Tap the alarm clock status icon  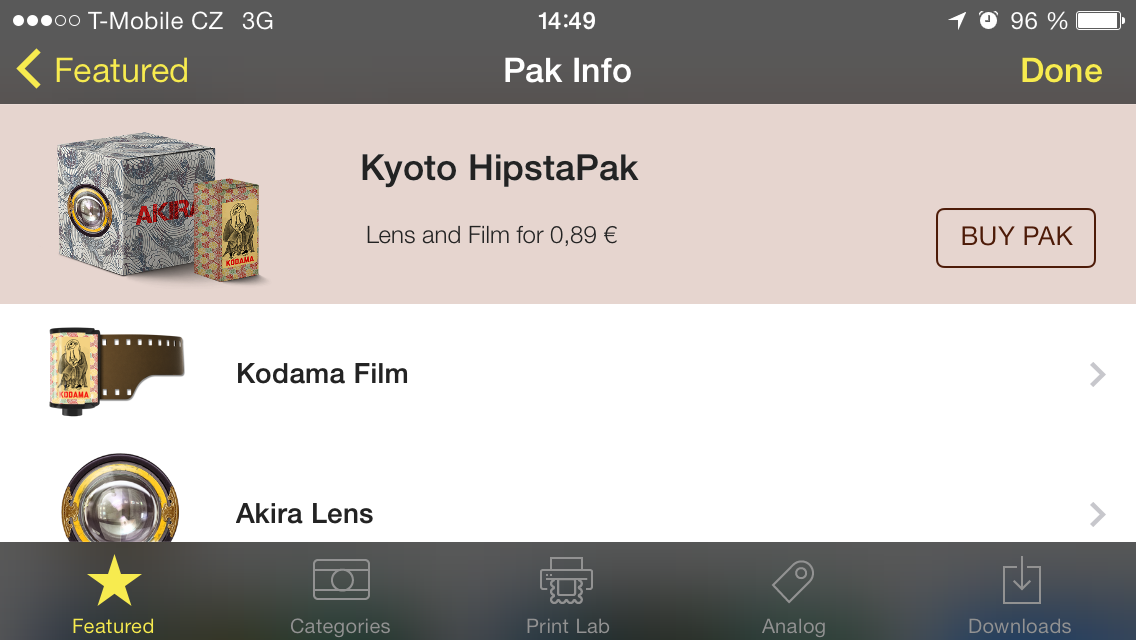988,21
